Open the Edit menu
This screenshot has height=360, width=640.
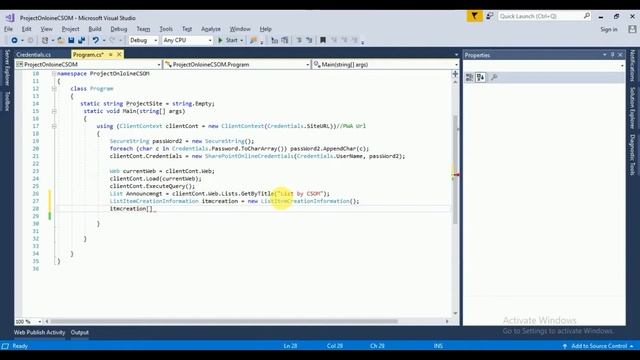27,29
